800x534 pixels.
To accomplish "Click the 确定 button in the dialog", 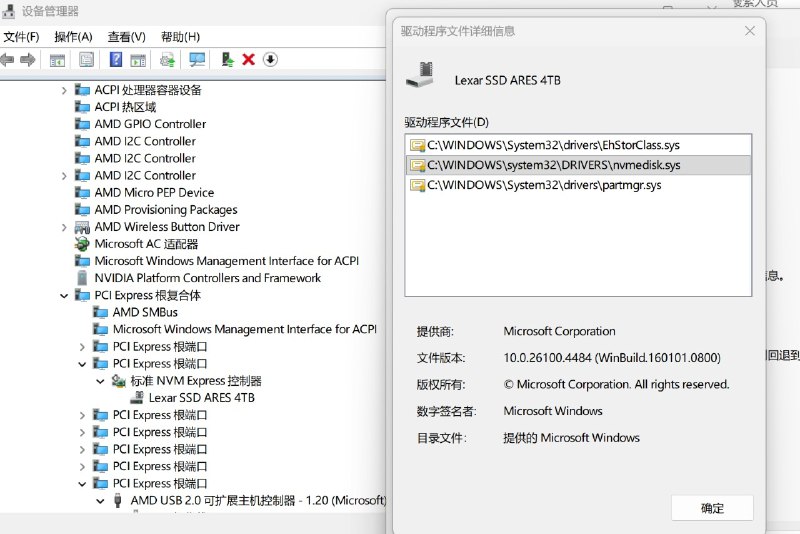I will [x=712, y=508].
